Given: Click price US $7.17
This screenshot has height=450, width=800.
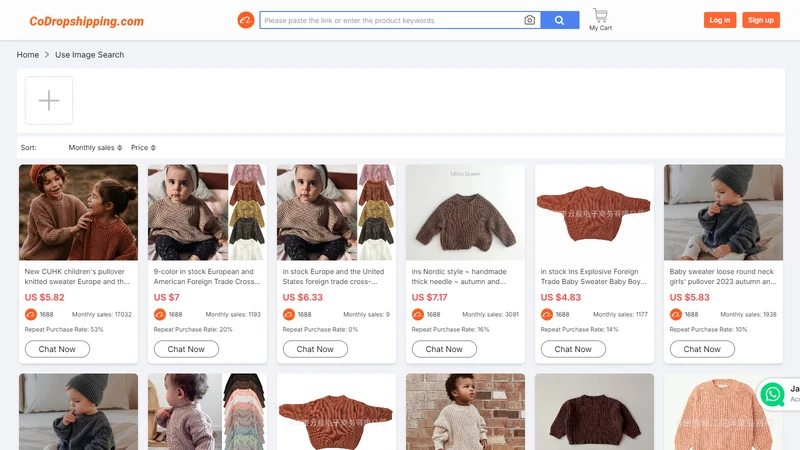Looking at the screenshot, I should 430,297.
